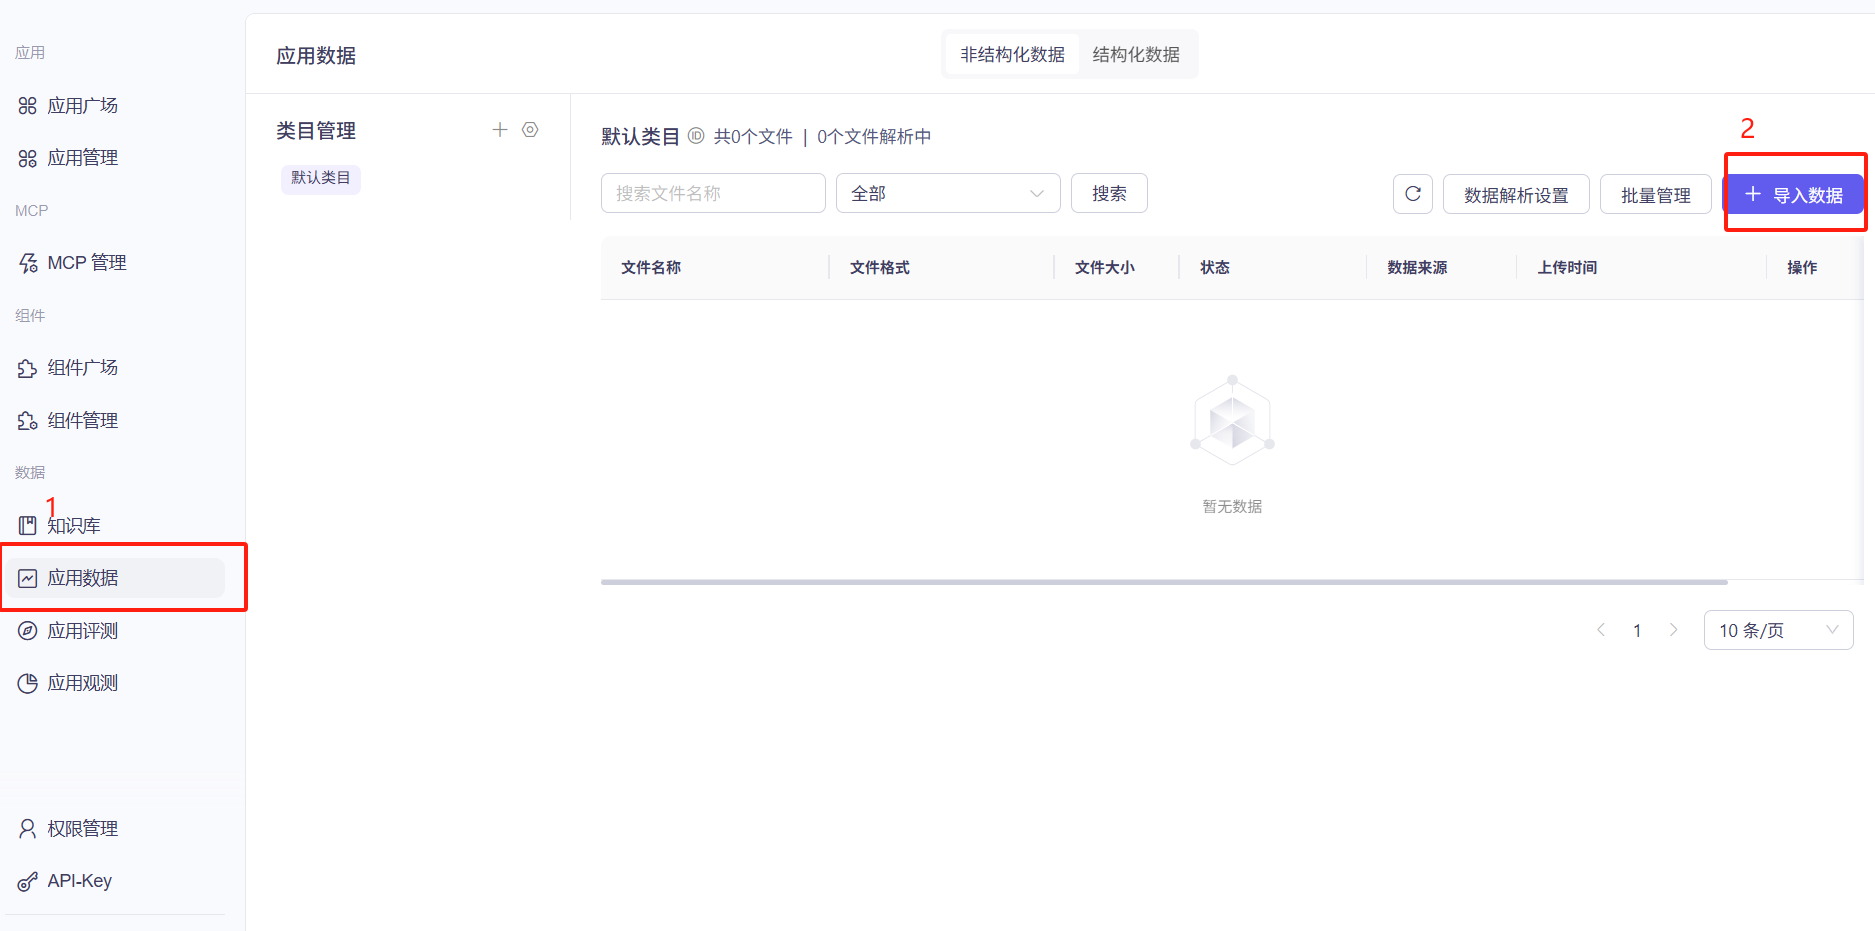Open 知识库 from the sidebar
This screenshot has width=1875, height=931.
(75, 524)
